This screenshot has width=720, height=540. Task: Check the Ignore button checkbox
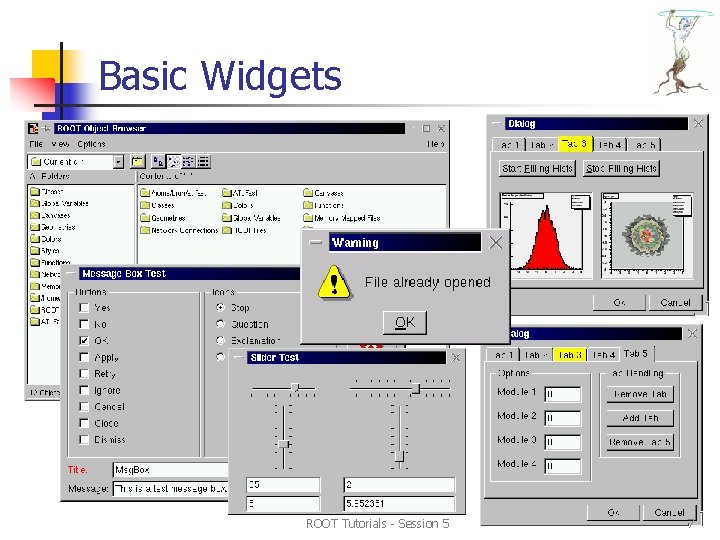84,390
